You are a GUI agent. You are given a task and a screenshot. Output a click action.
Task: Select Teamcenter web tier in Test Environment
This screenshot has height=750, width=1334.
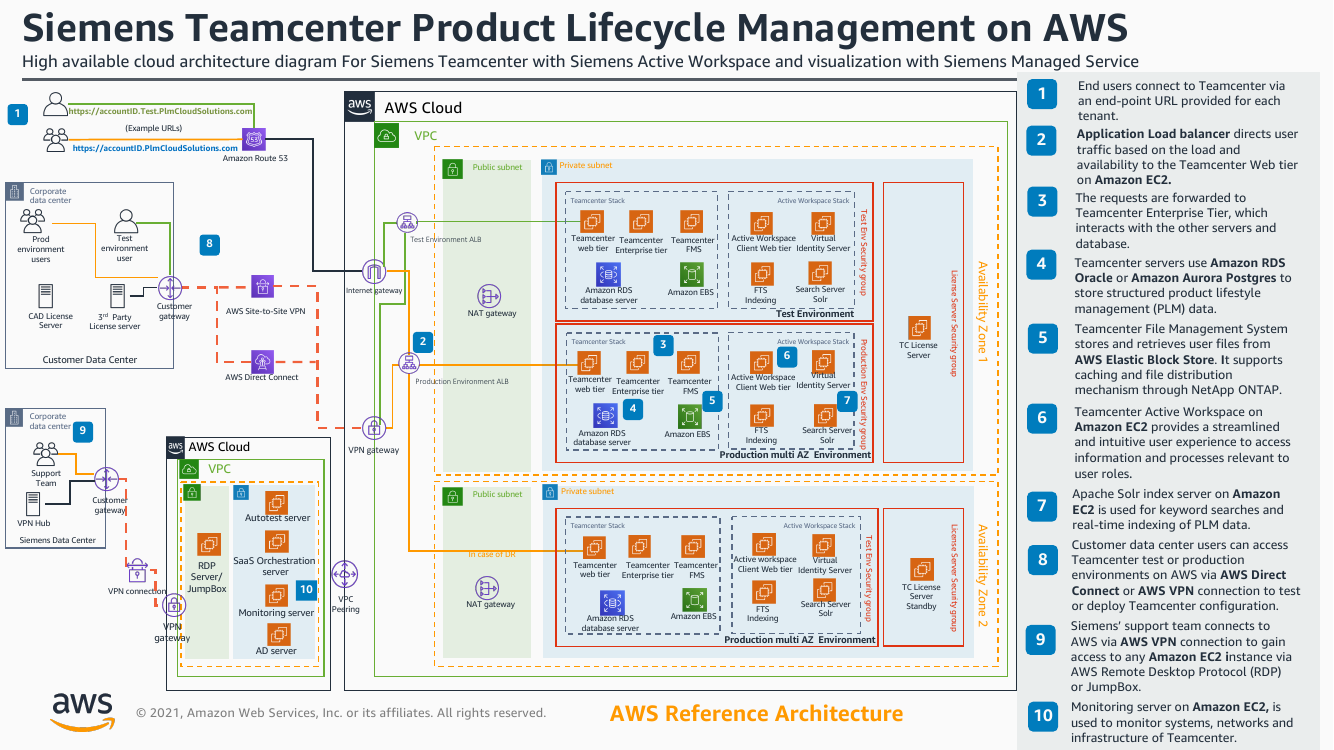coord(593,221)
